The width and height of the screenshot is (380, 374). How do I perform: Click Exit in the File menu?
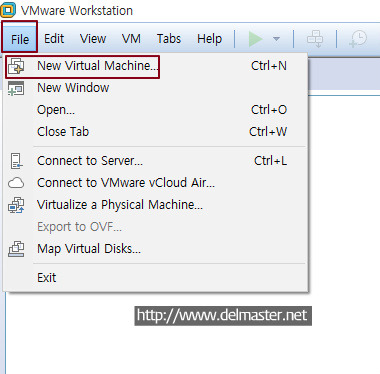(x=155, y=278)
